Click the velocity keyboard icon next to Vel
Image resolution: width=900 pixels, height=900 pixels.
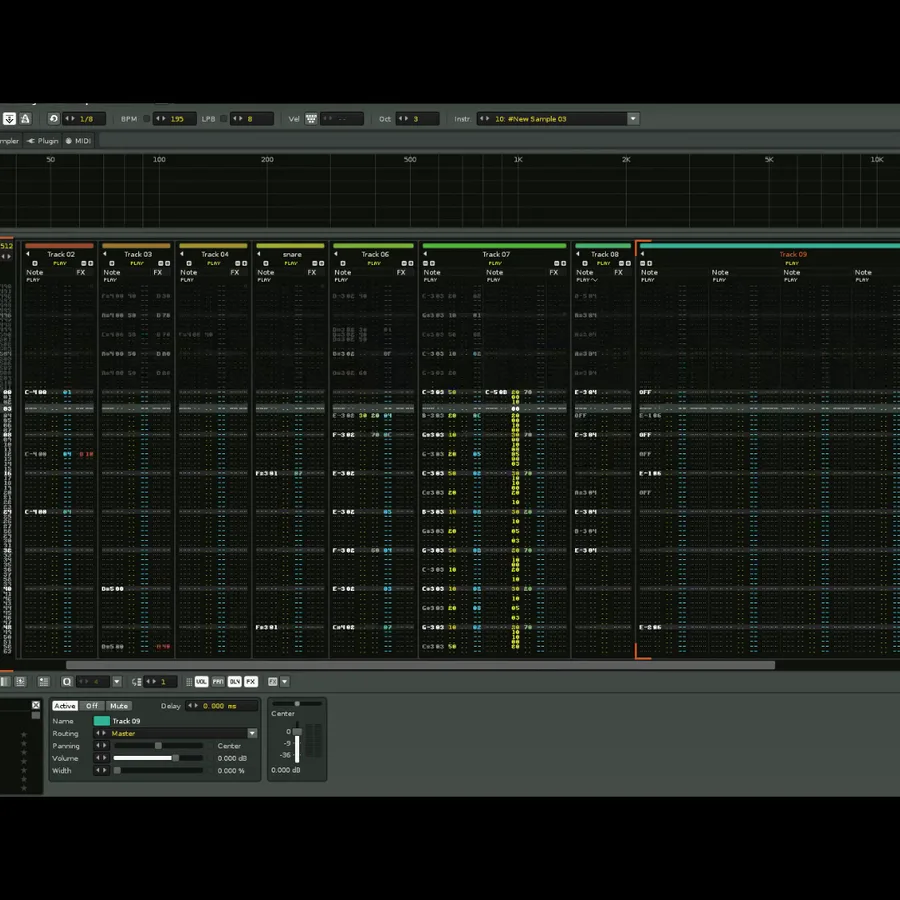(x=311, y=119)
